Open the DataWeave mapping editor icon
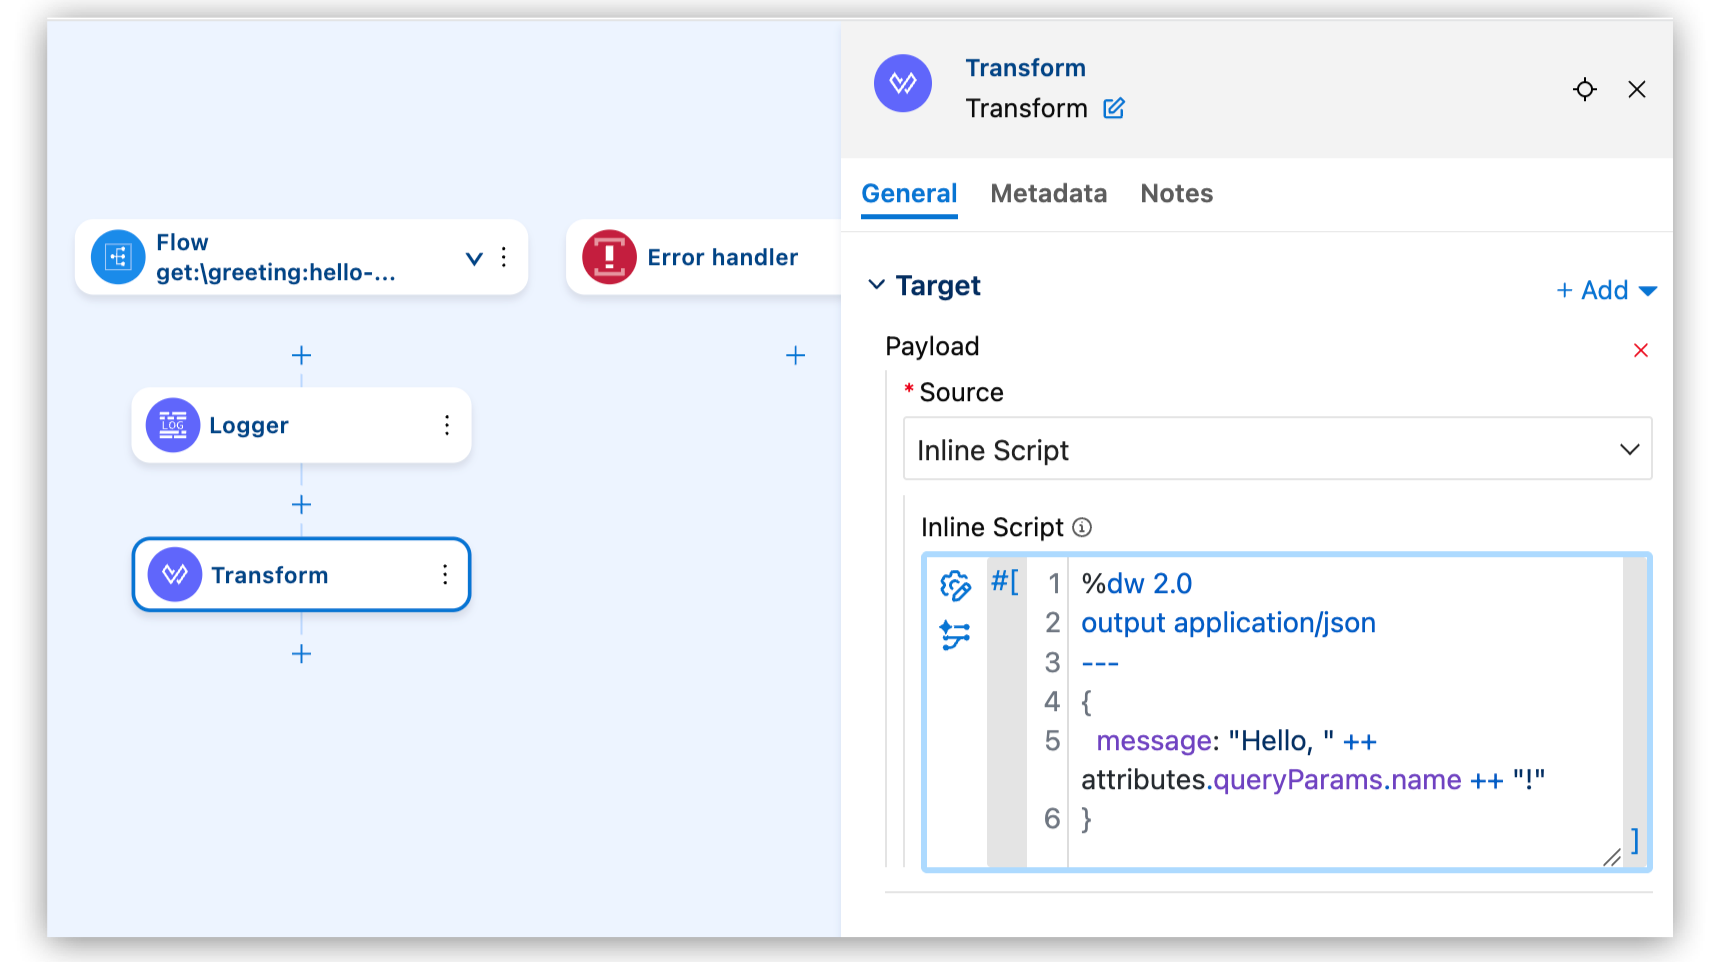Image resolution: width=1720 pixels, height=962 pixels. click(x=955, y=635)
